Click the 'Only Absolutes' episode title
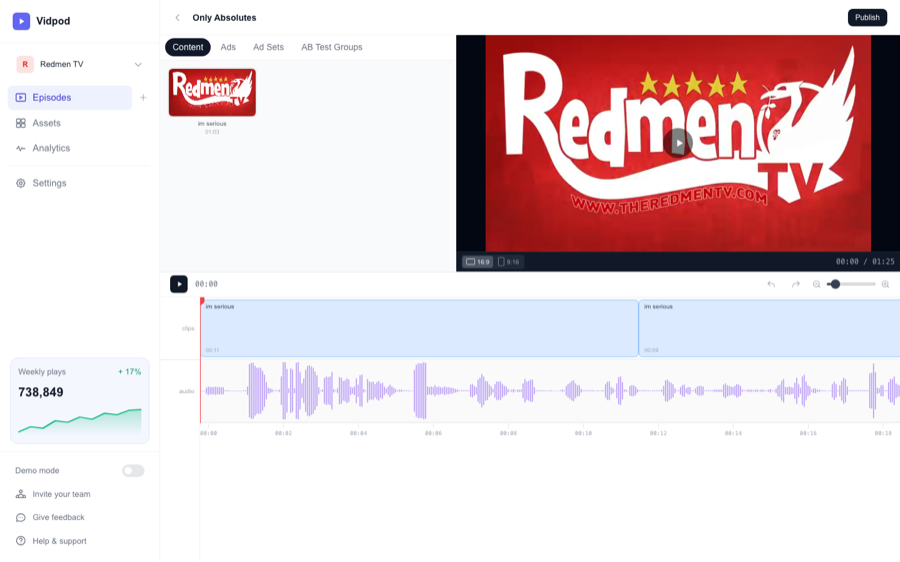The image size is (900, 562). [224, 18]
